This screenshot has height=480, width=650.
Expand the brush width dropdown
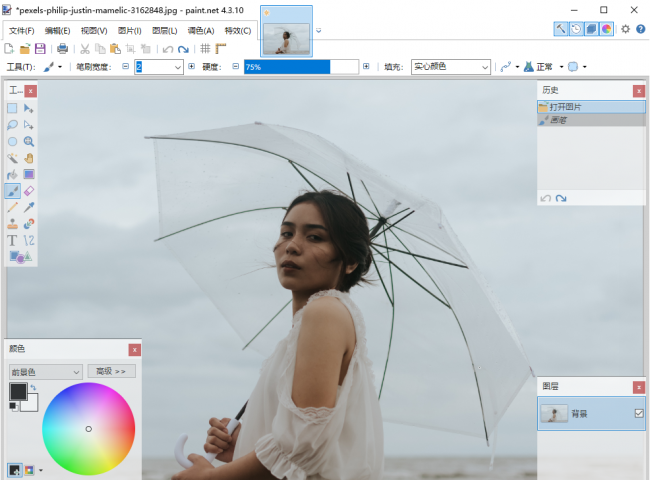tap(178, 67)
